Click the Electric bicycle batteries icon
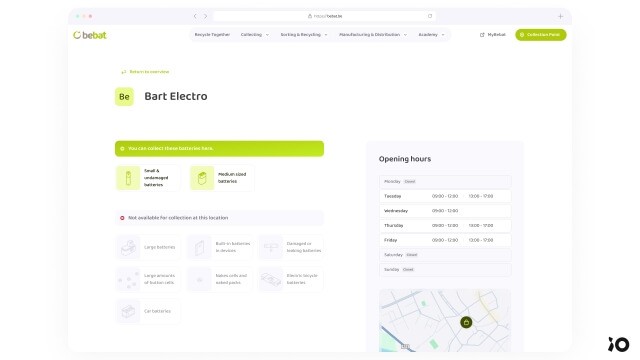Screen dimensions: 640x360 [x=271, y=279]
